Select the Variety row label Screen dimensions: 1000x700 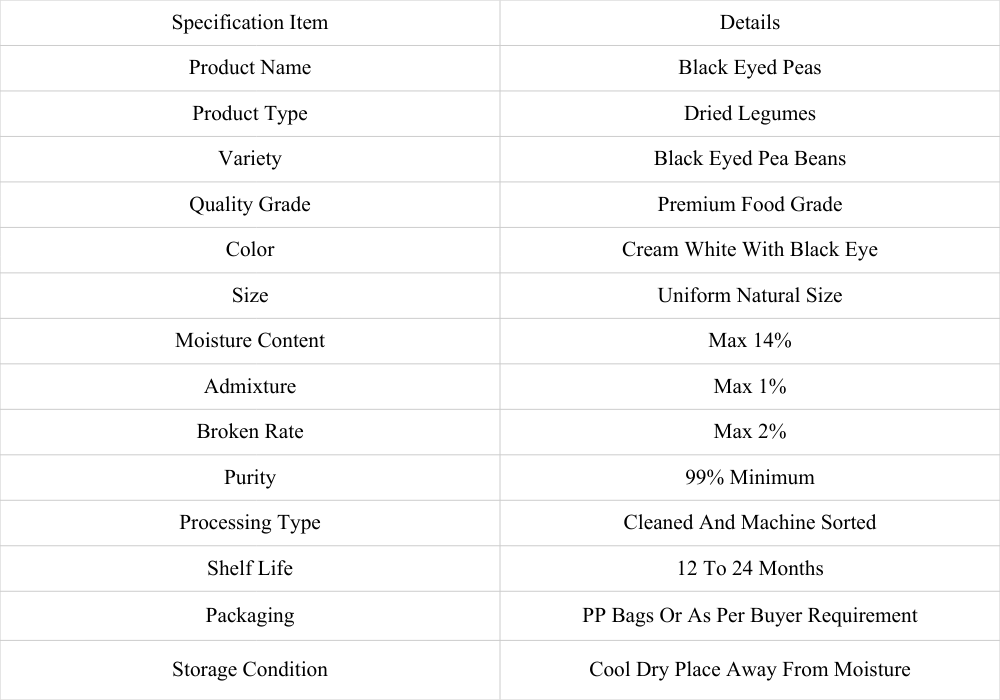pyautogui.click(x=250, y=159)
